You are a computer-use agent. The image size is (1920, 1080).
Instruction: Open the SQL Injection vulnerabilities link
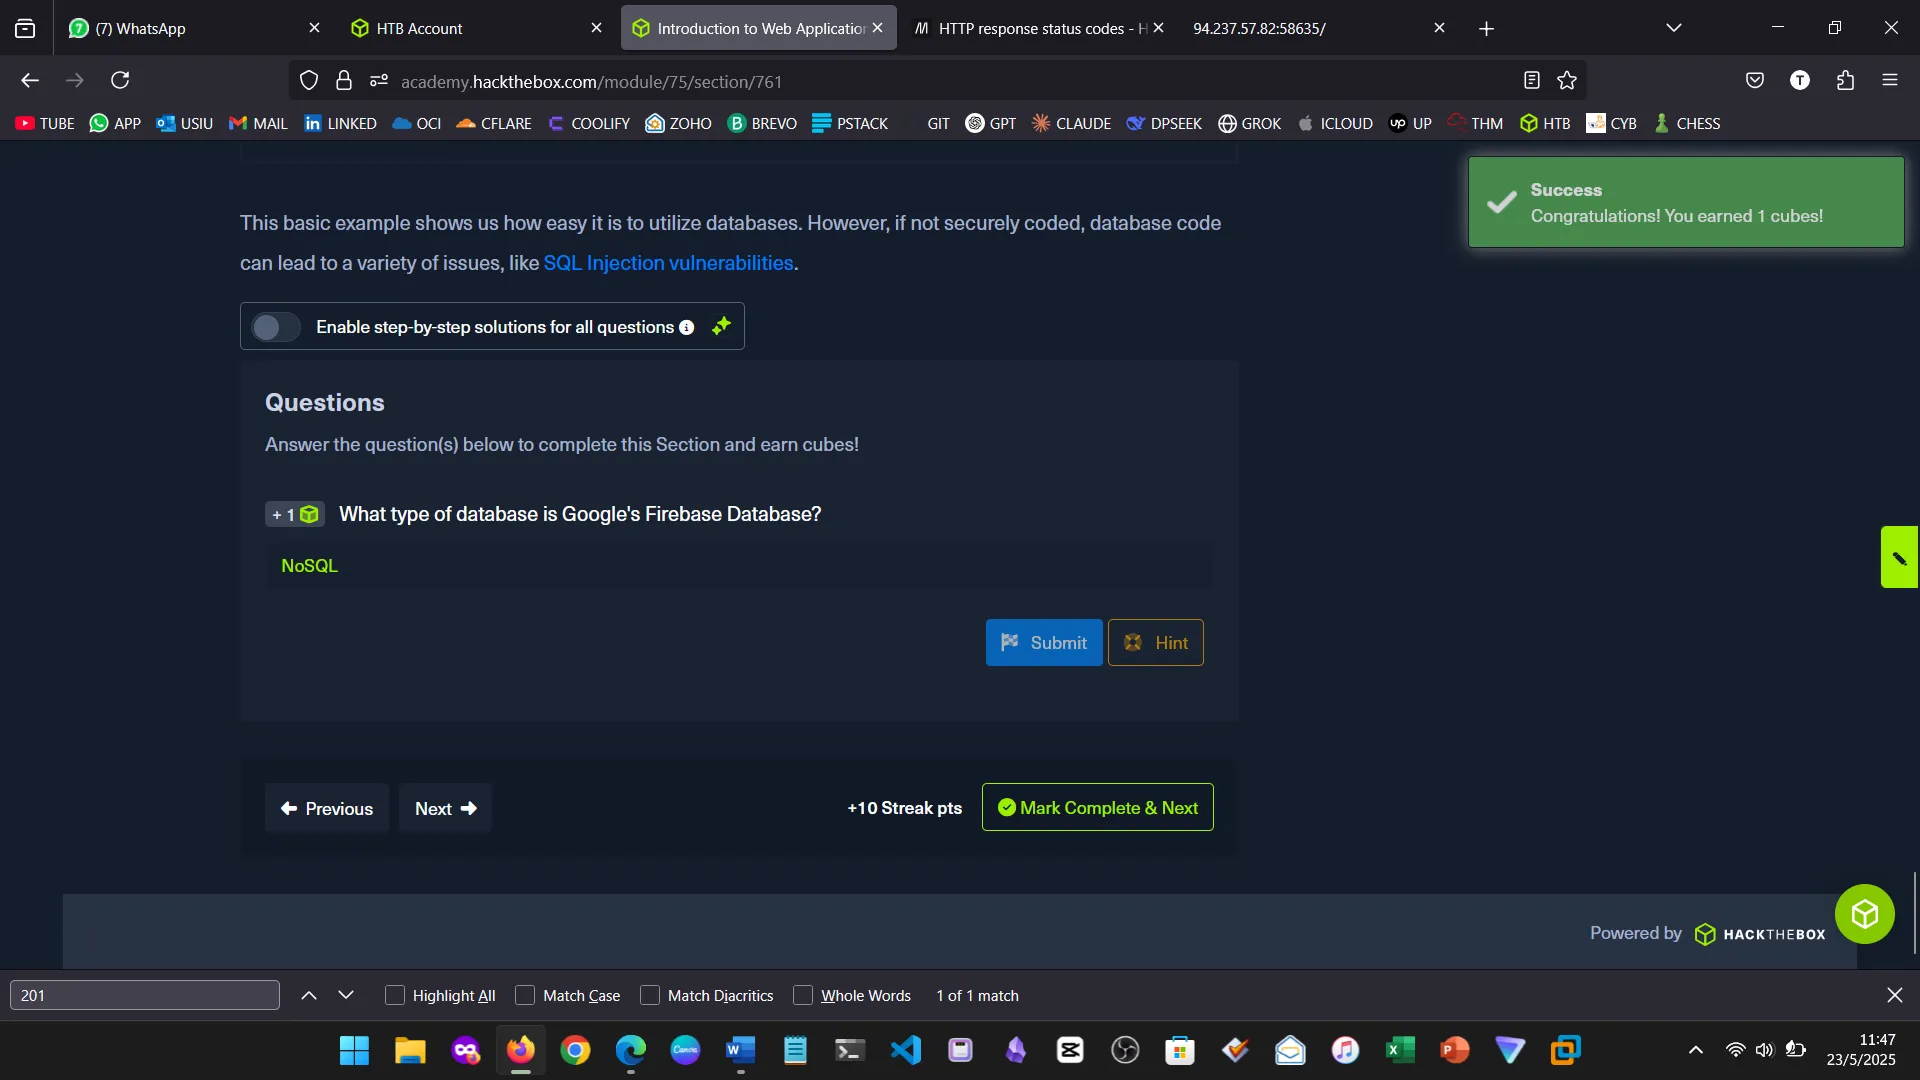coord(668,263)
